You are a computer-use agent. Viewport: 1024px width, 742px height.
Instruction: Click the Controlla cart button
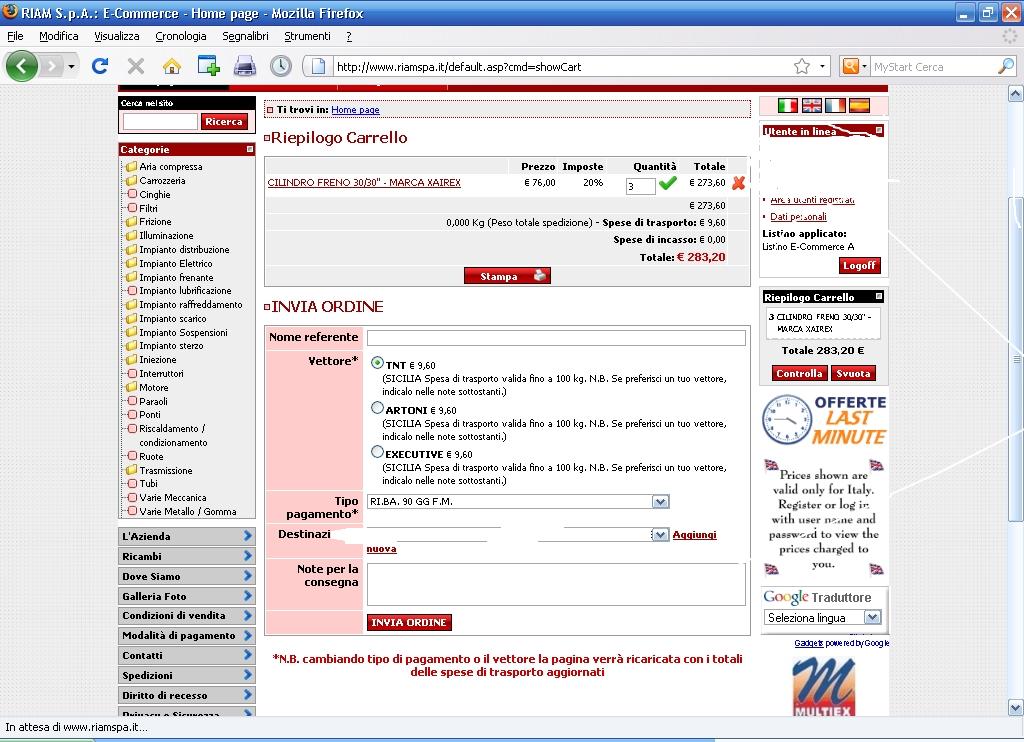[799, 374]
